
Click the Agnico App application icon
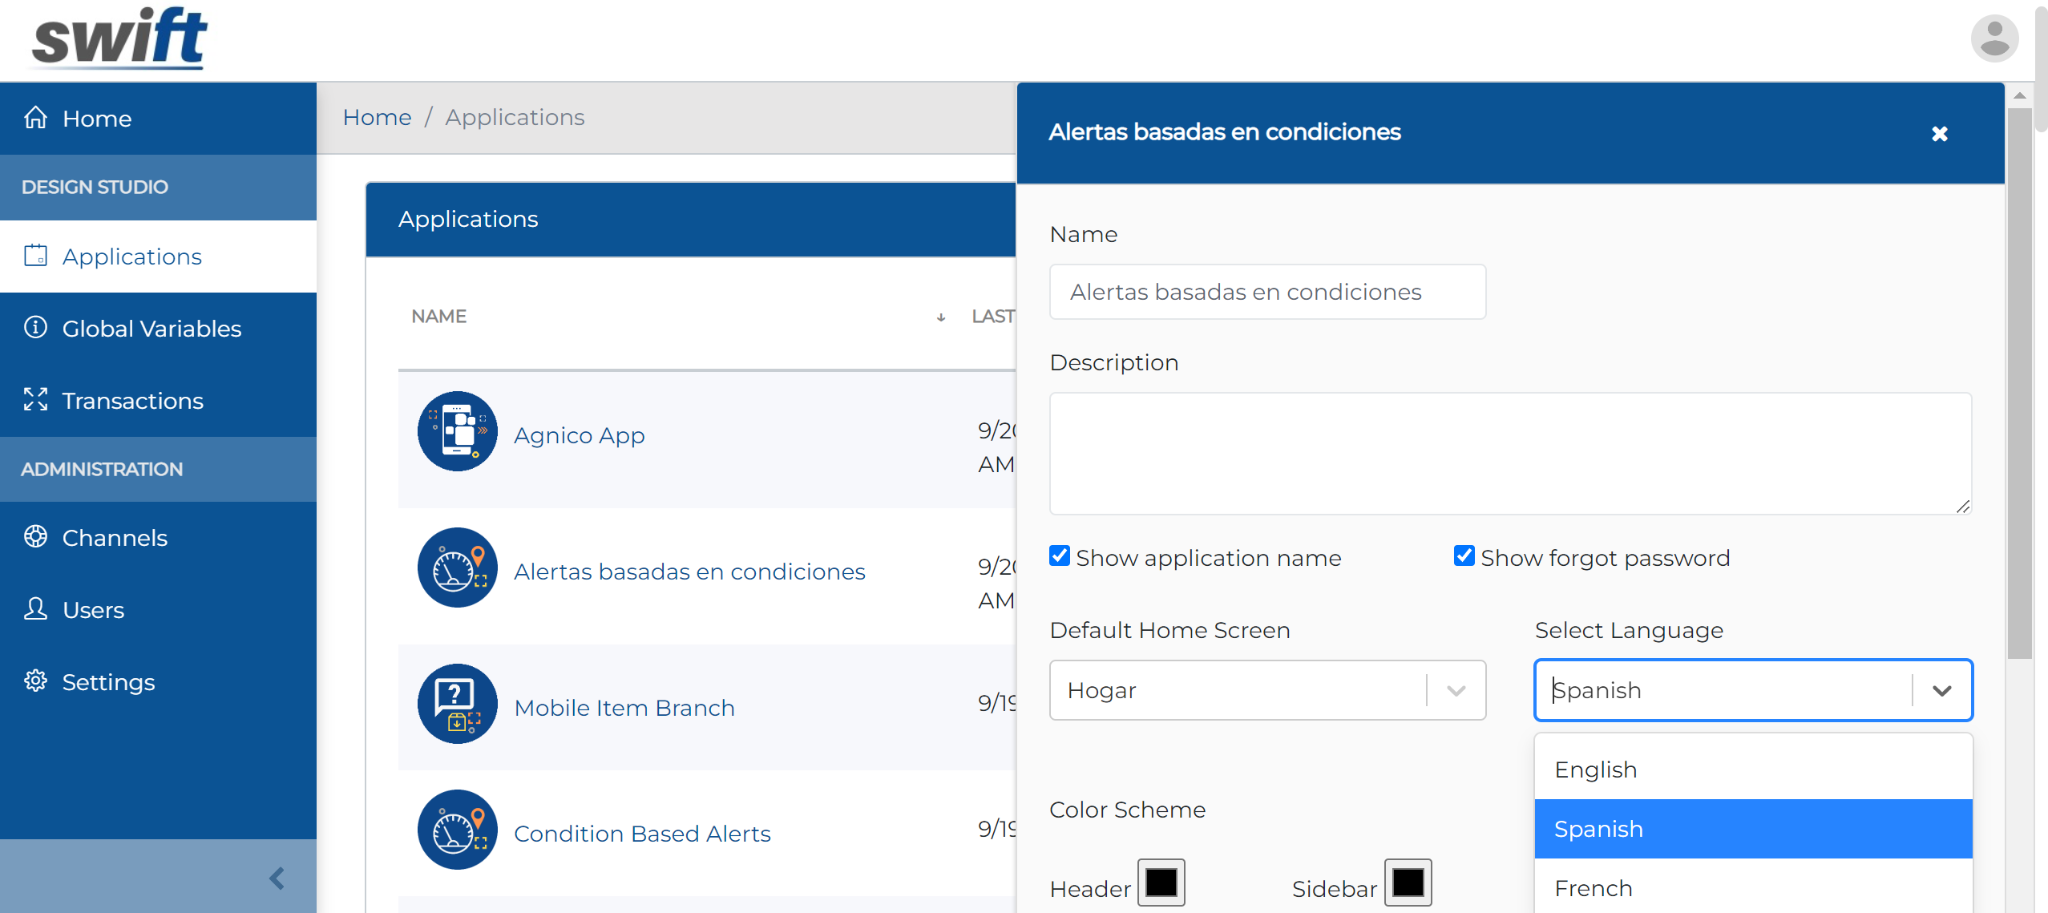pos(456,432)
